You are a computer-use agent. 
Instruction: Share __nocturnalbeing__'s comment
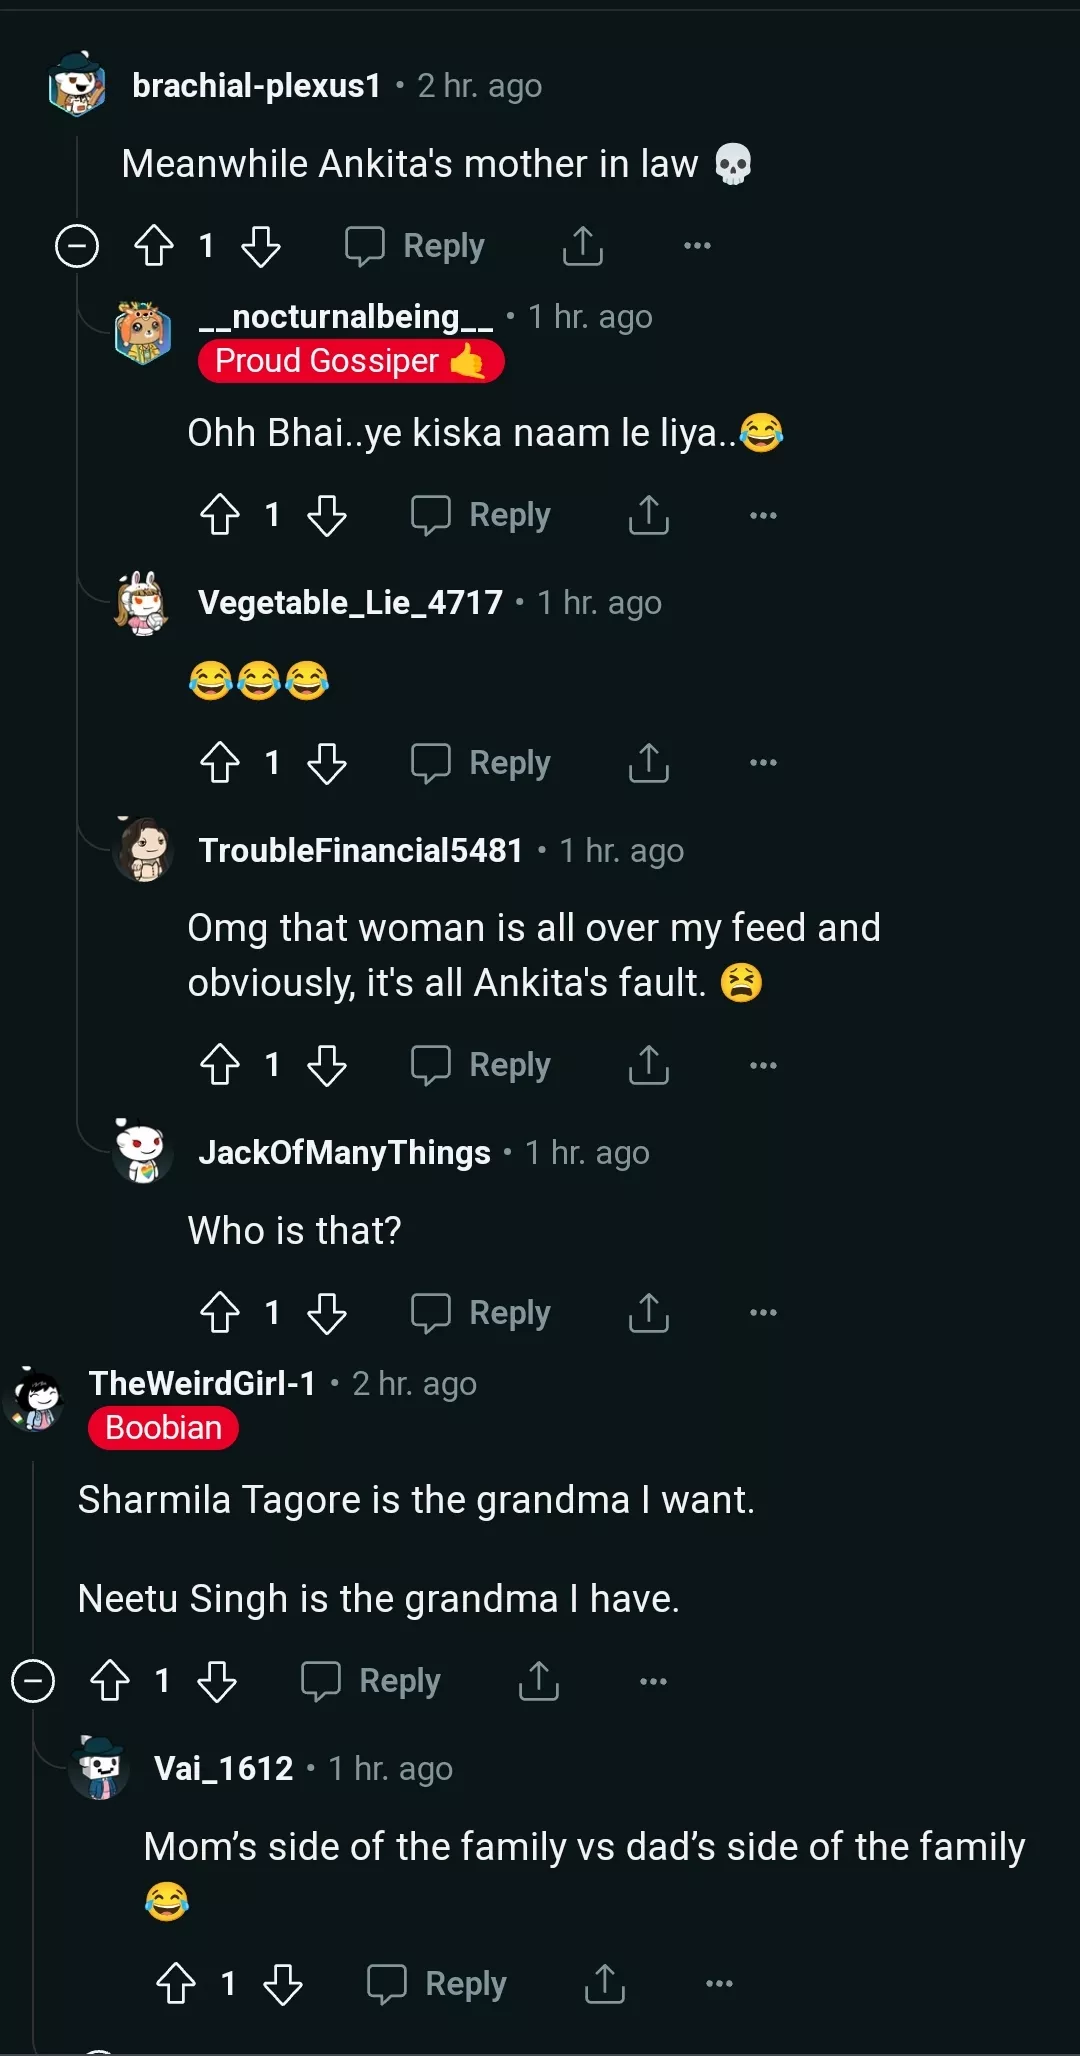pos(648,516)
